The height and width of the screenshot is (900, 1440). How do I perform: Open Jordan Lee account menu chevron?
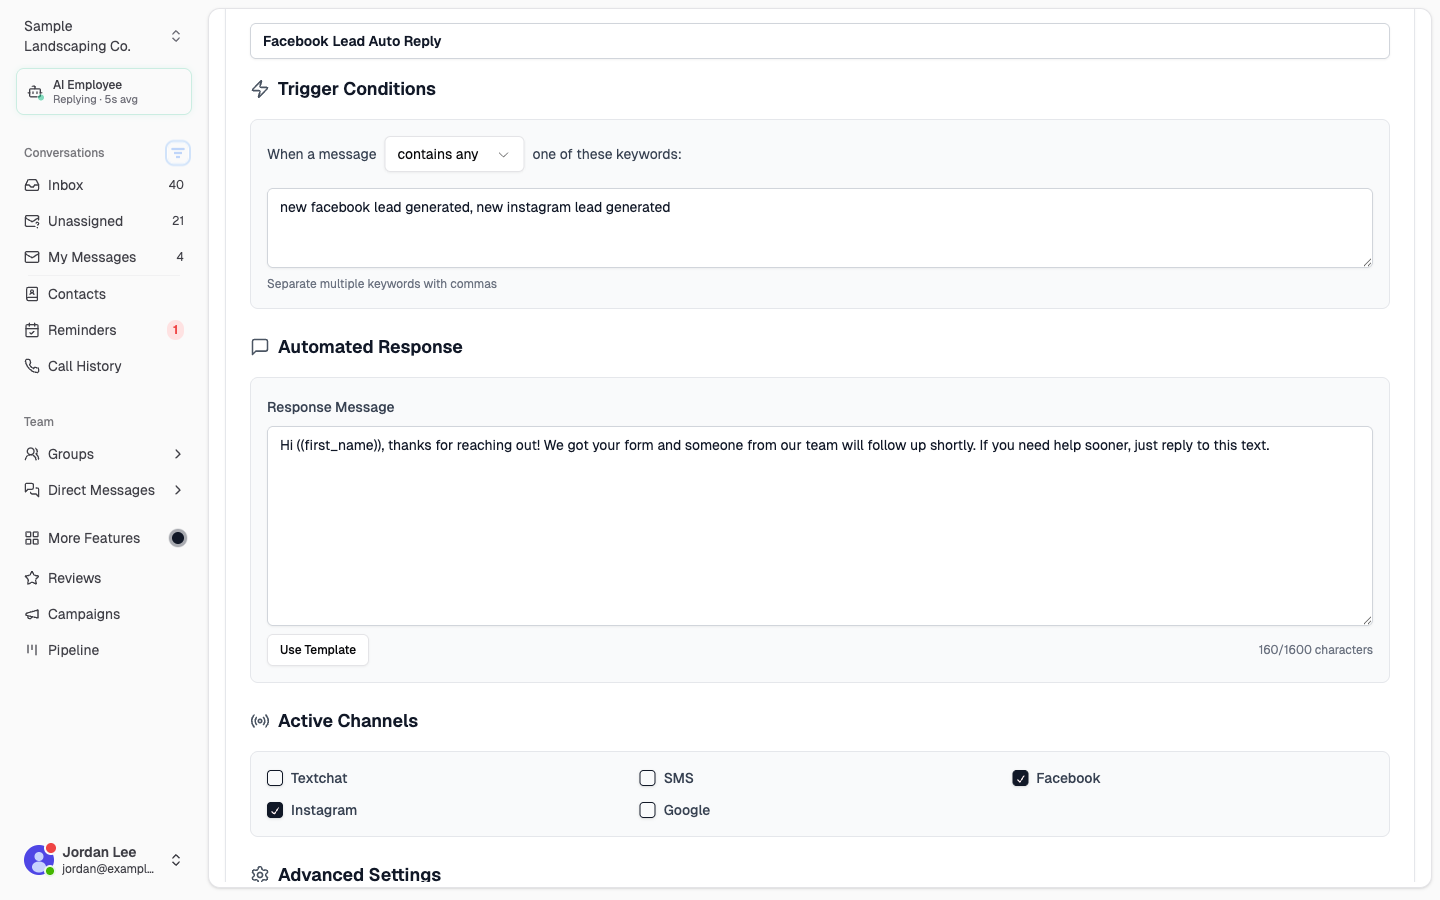[x=176, y=860]
